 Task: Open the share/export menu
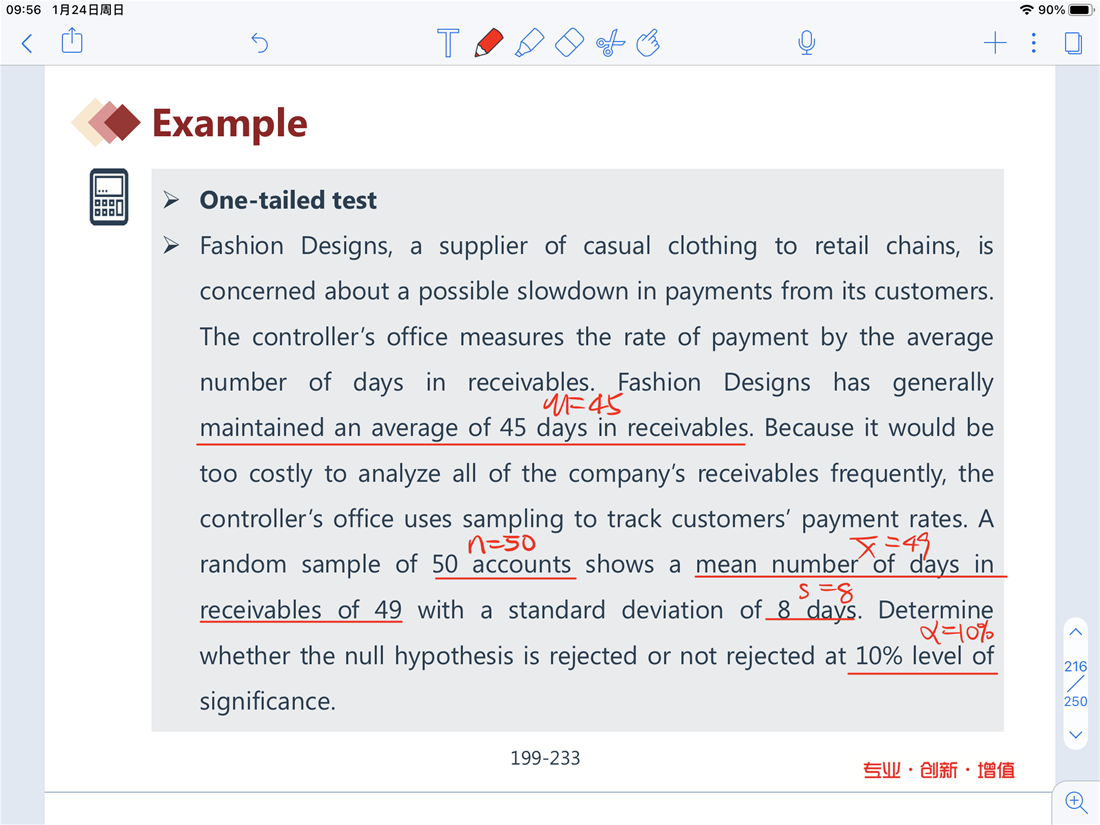72,41
